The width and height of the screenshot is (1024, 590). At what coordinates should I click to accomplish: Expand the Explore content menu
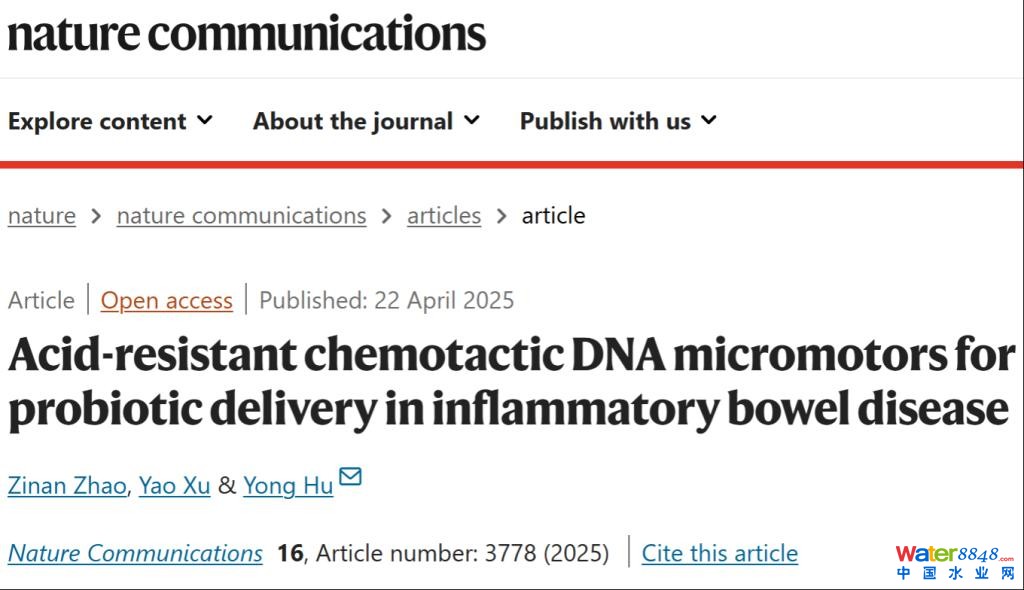click(x=110, y=122)
